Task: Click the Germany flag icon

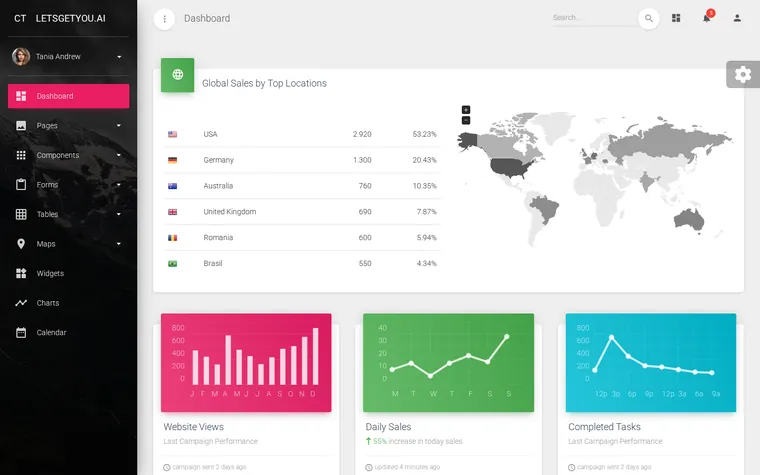Action: click(x=173, y=160)
